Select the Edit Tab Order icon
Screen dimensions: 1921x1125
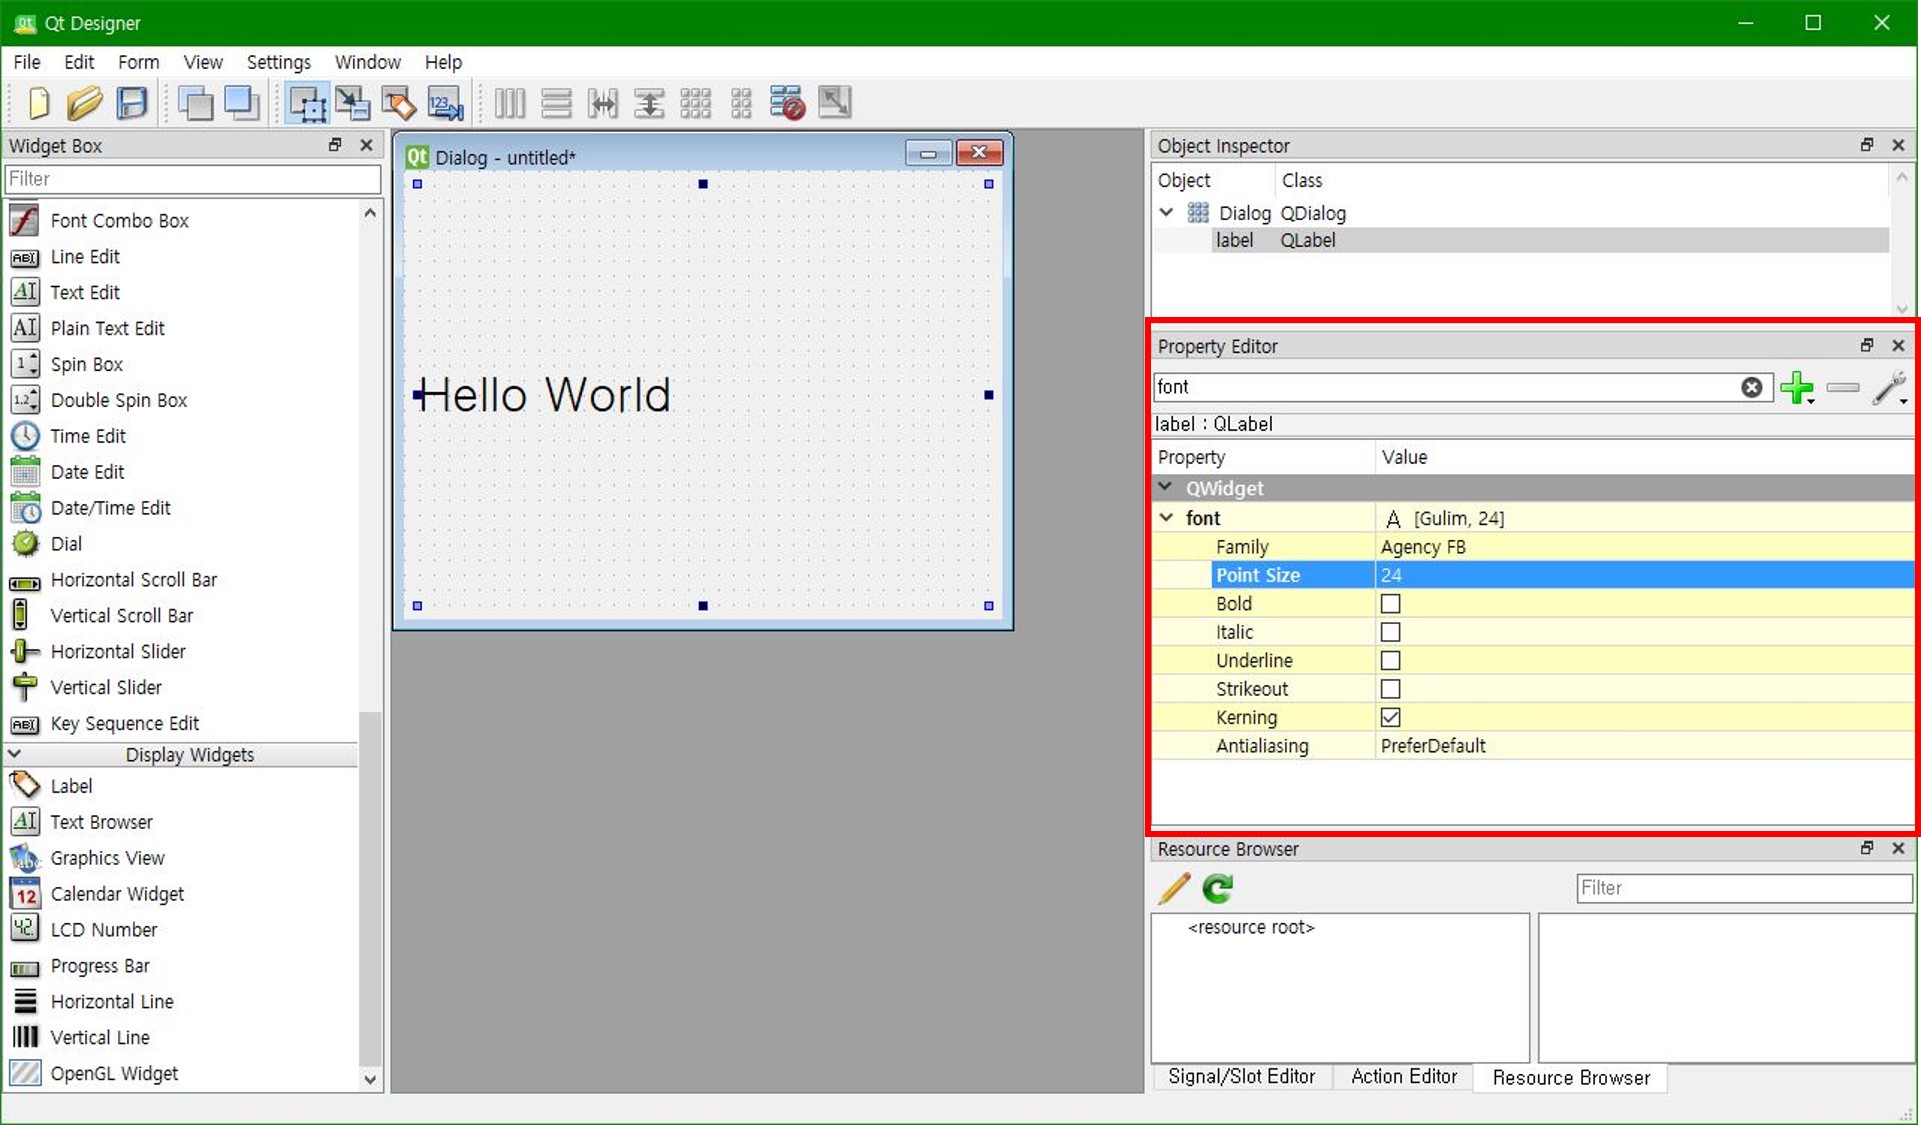click(x=445, y=103)
